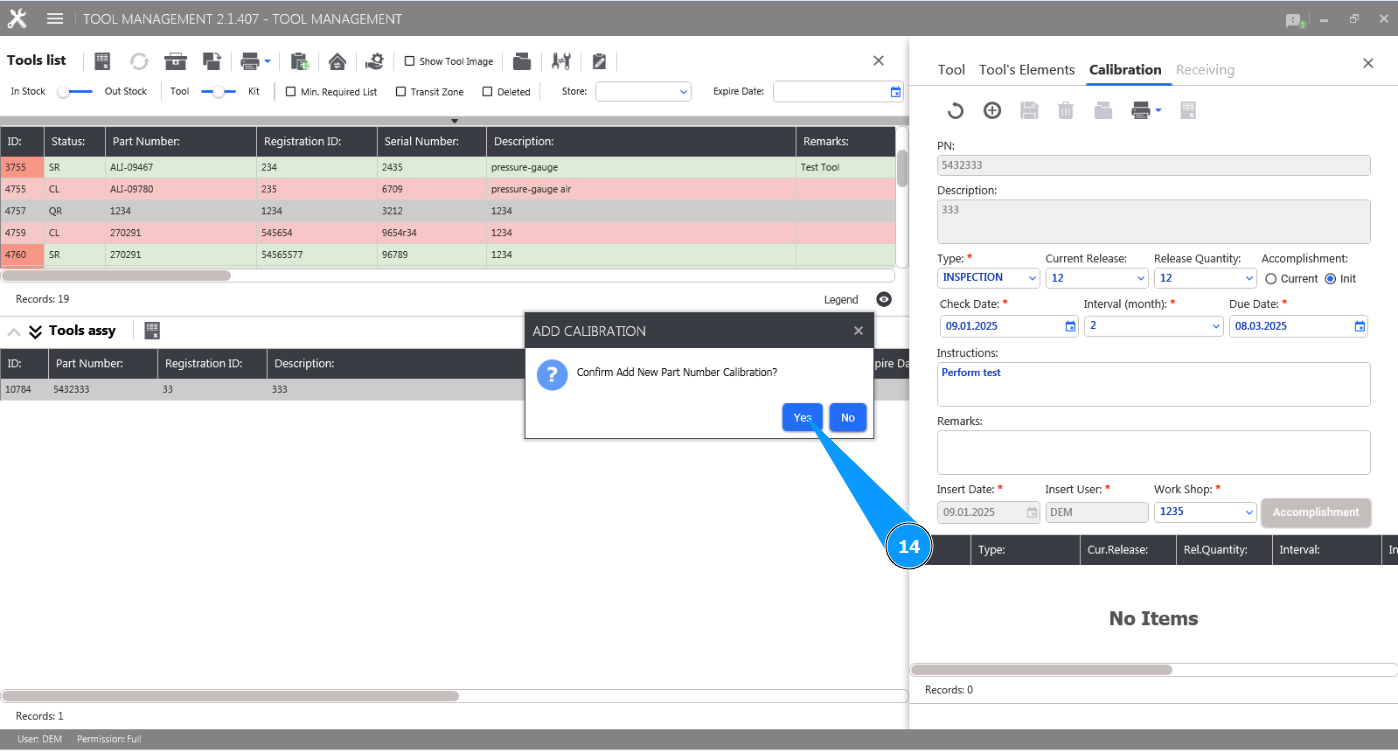The image size is (1398, 751).
Task: Open the Check Date calendar picker
Action: (x=1070, y=326)
